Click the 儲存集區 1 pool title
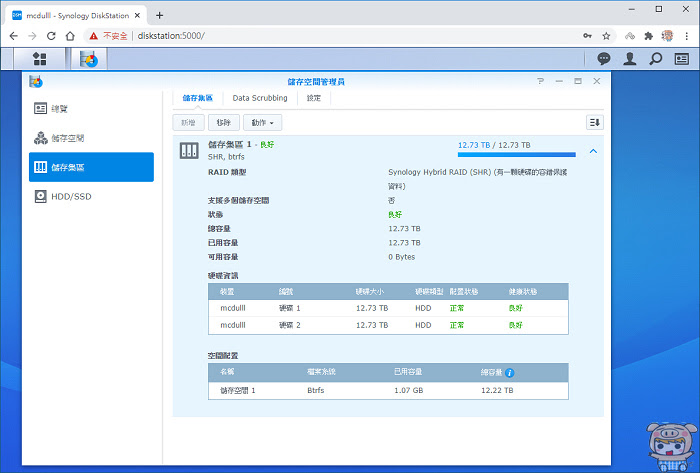The width and height of the screenshot is (700, 473). (229, 145)
